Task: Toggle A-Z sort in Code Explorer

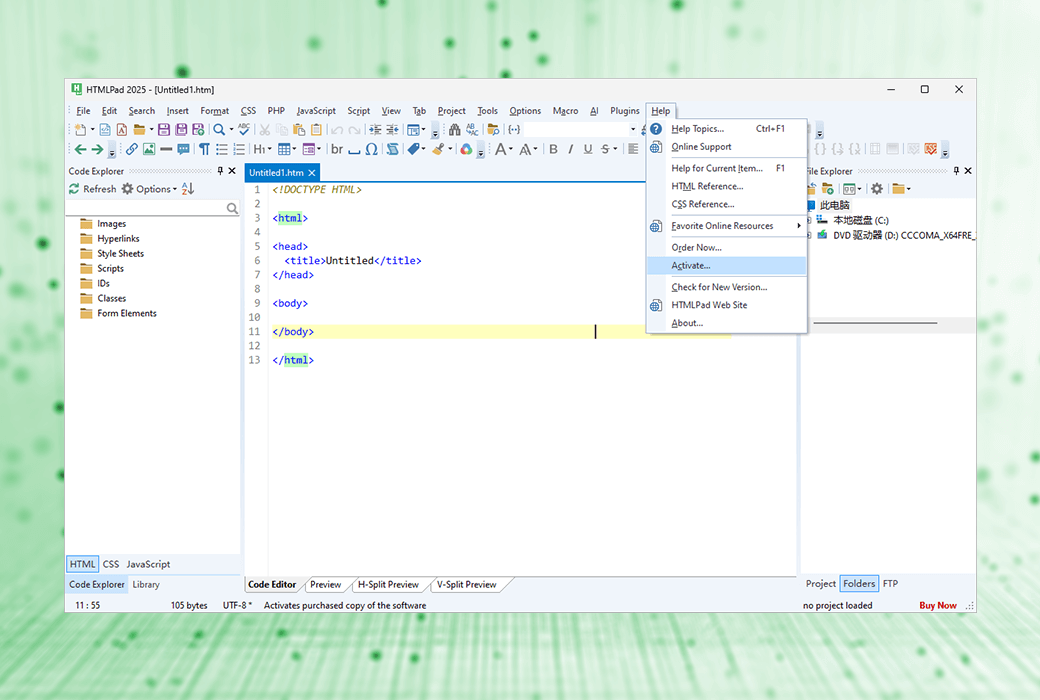Action: pos(188,189)
